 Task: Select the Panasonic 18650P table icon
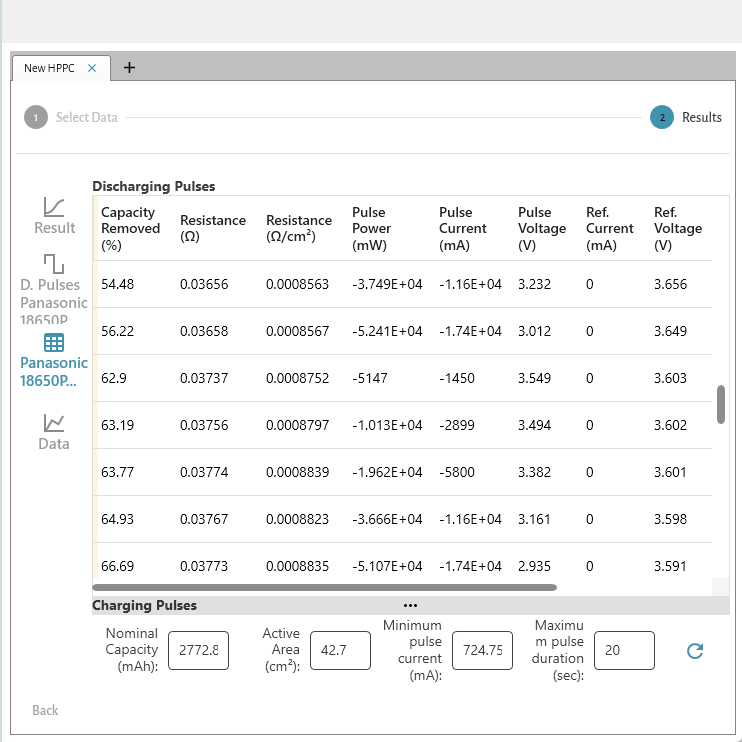(x=54, y=343)
